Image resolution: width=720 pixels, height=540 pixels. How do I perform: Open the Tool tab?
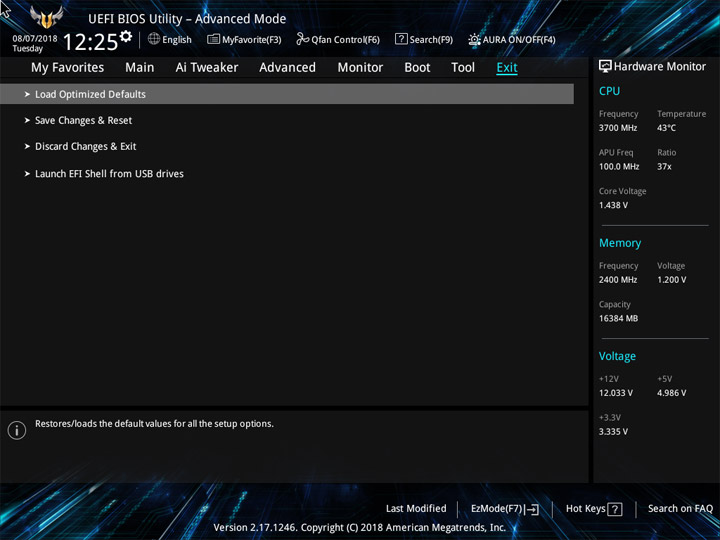click(463, 68)
